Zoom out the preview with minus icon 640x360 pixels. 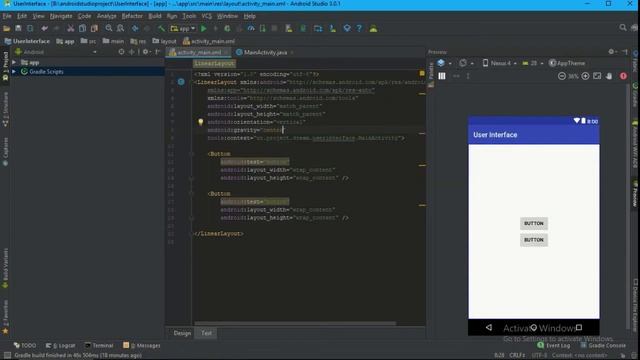(562, 76)
